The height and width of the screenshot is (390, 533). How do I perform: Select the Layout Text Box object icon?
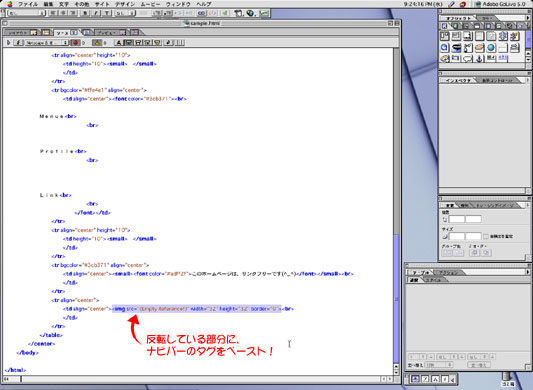click(x=457, y=36)
